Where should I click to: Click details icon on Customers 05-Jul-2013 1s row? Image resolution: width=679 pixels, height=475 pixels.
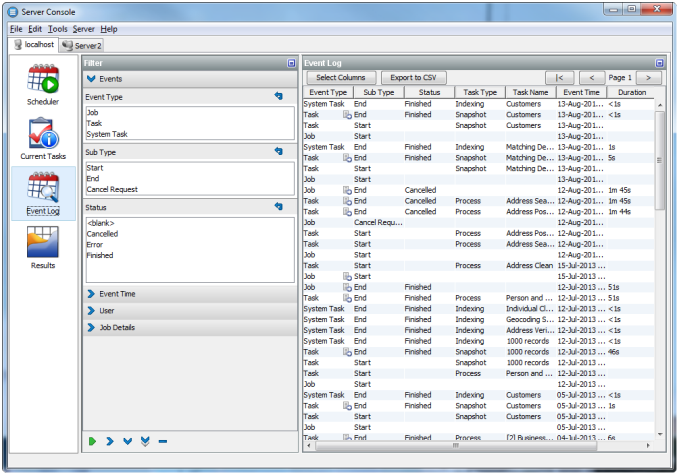coord(347,406)
